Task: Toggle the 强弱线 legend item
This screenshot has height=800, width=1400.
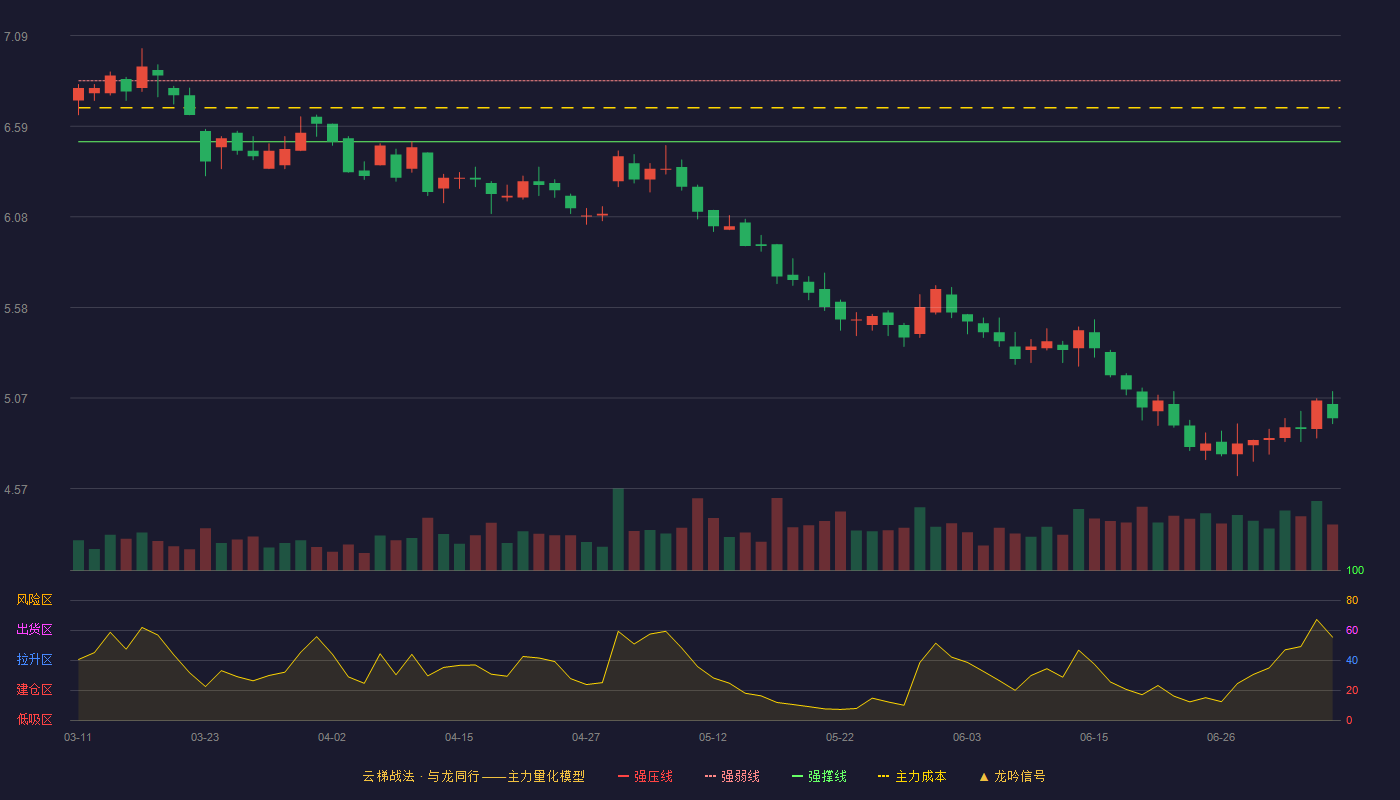Action: point(732,776)
